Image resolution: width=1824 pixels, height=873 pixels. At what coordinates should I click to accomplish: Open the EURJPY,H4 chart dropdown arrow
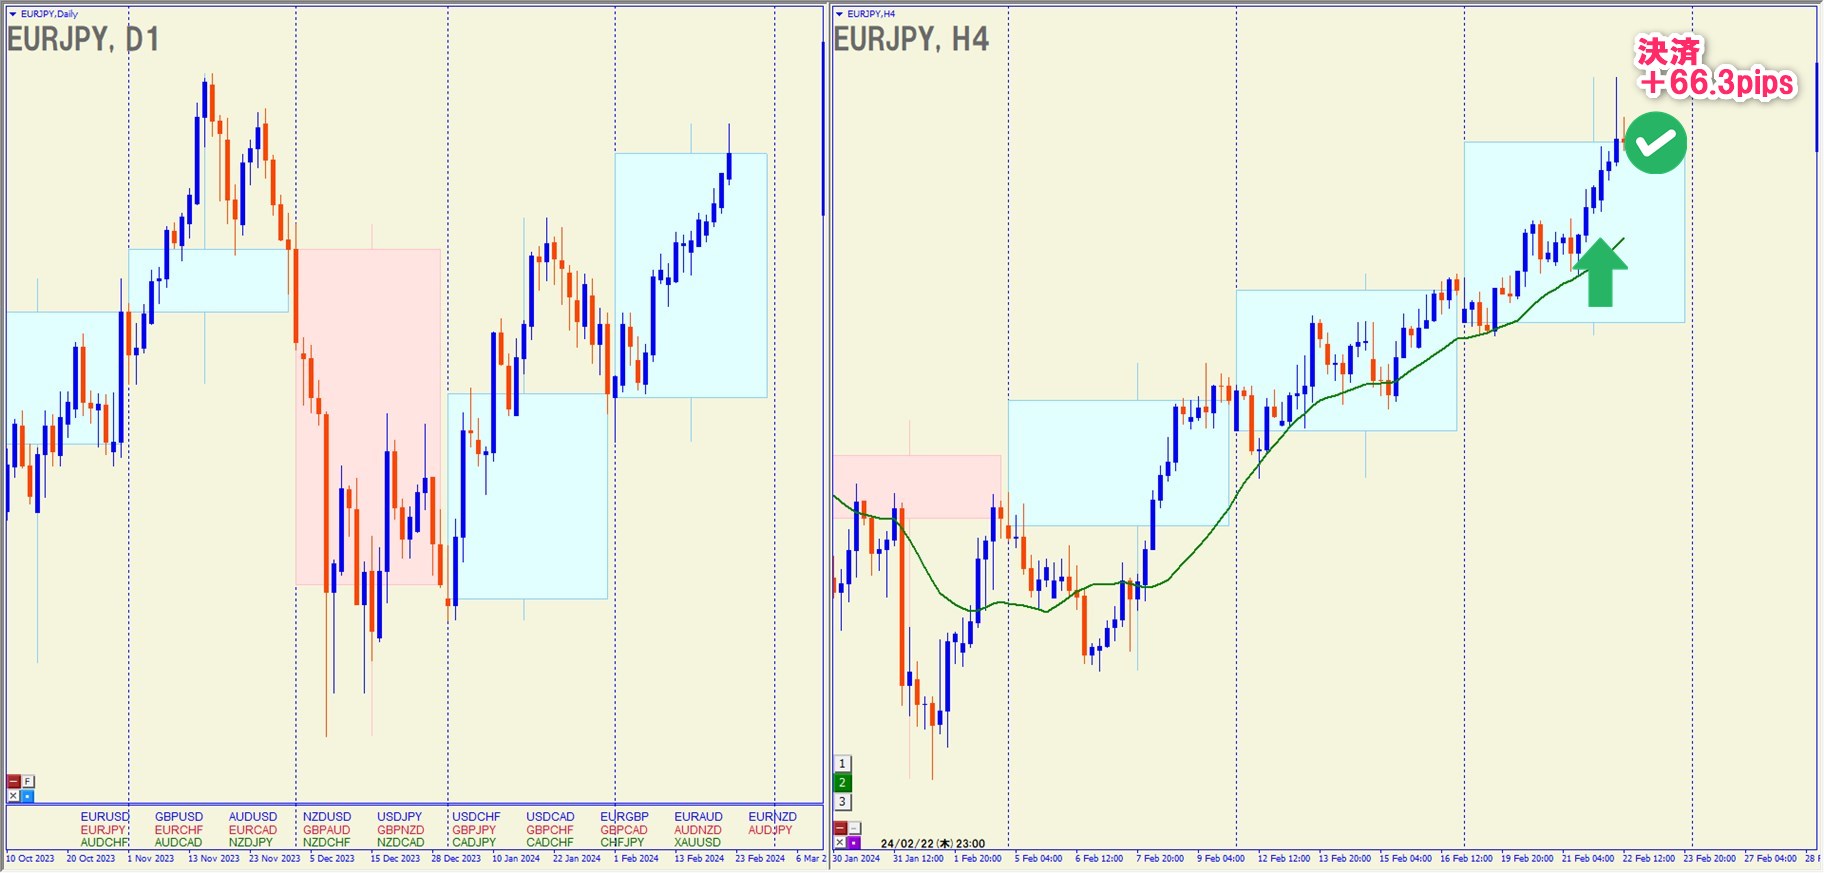click(x=839, y=14)
